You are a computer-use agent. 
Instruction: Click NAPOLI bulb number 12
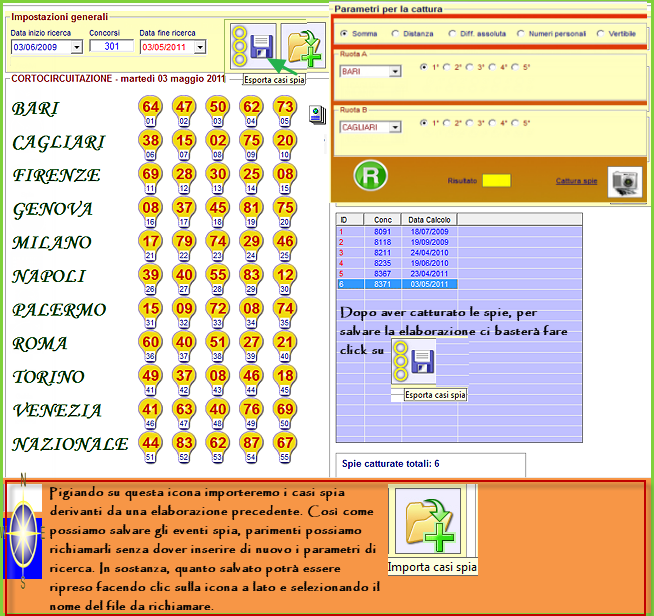pos(284,279)
